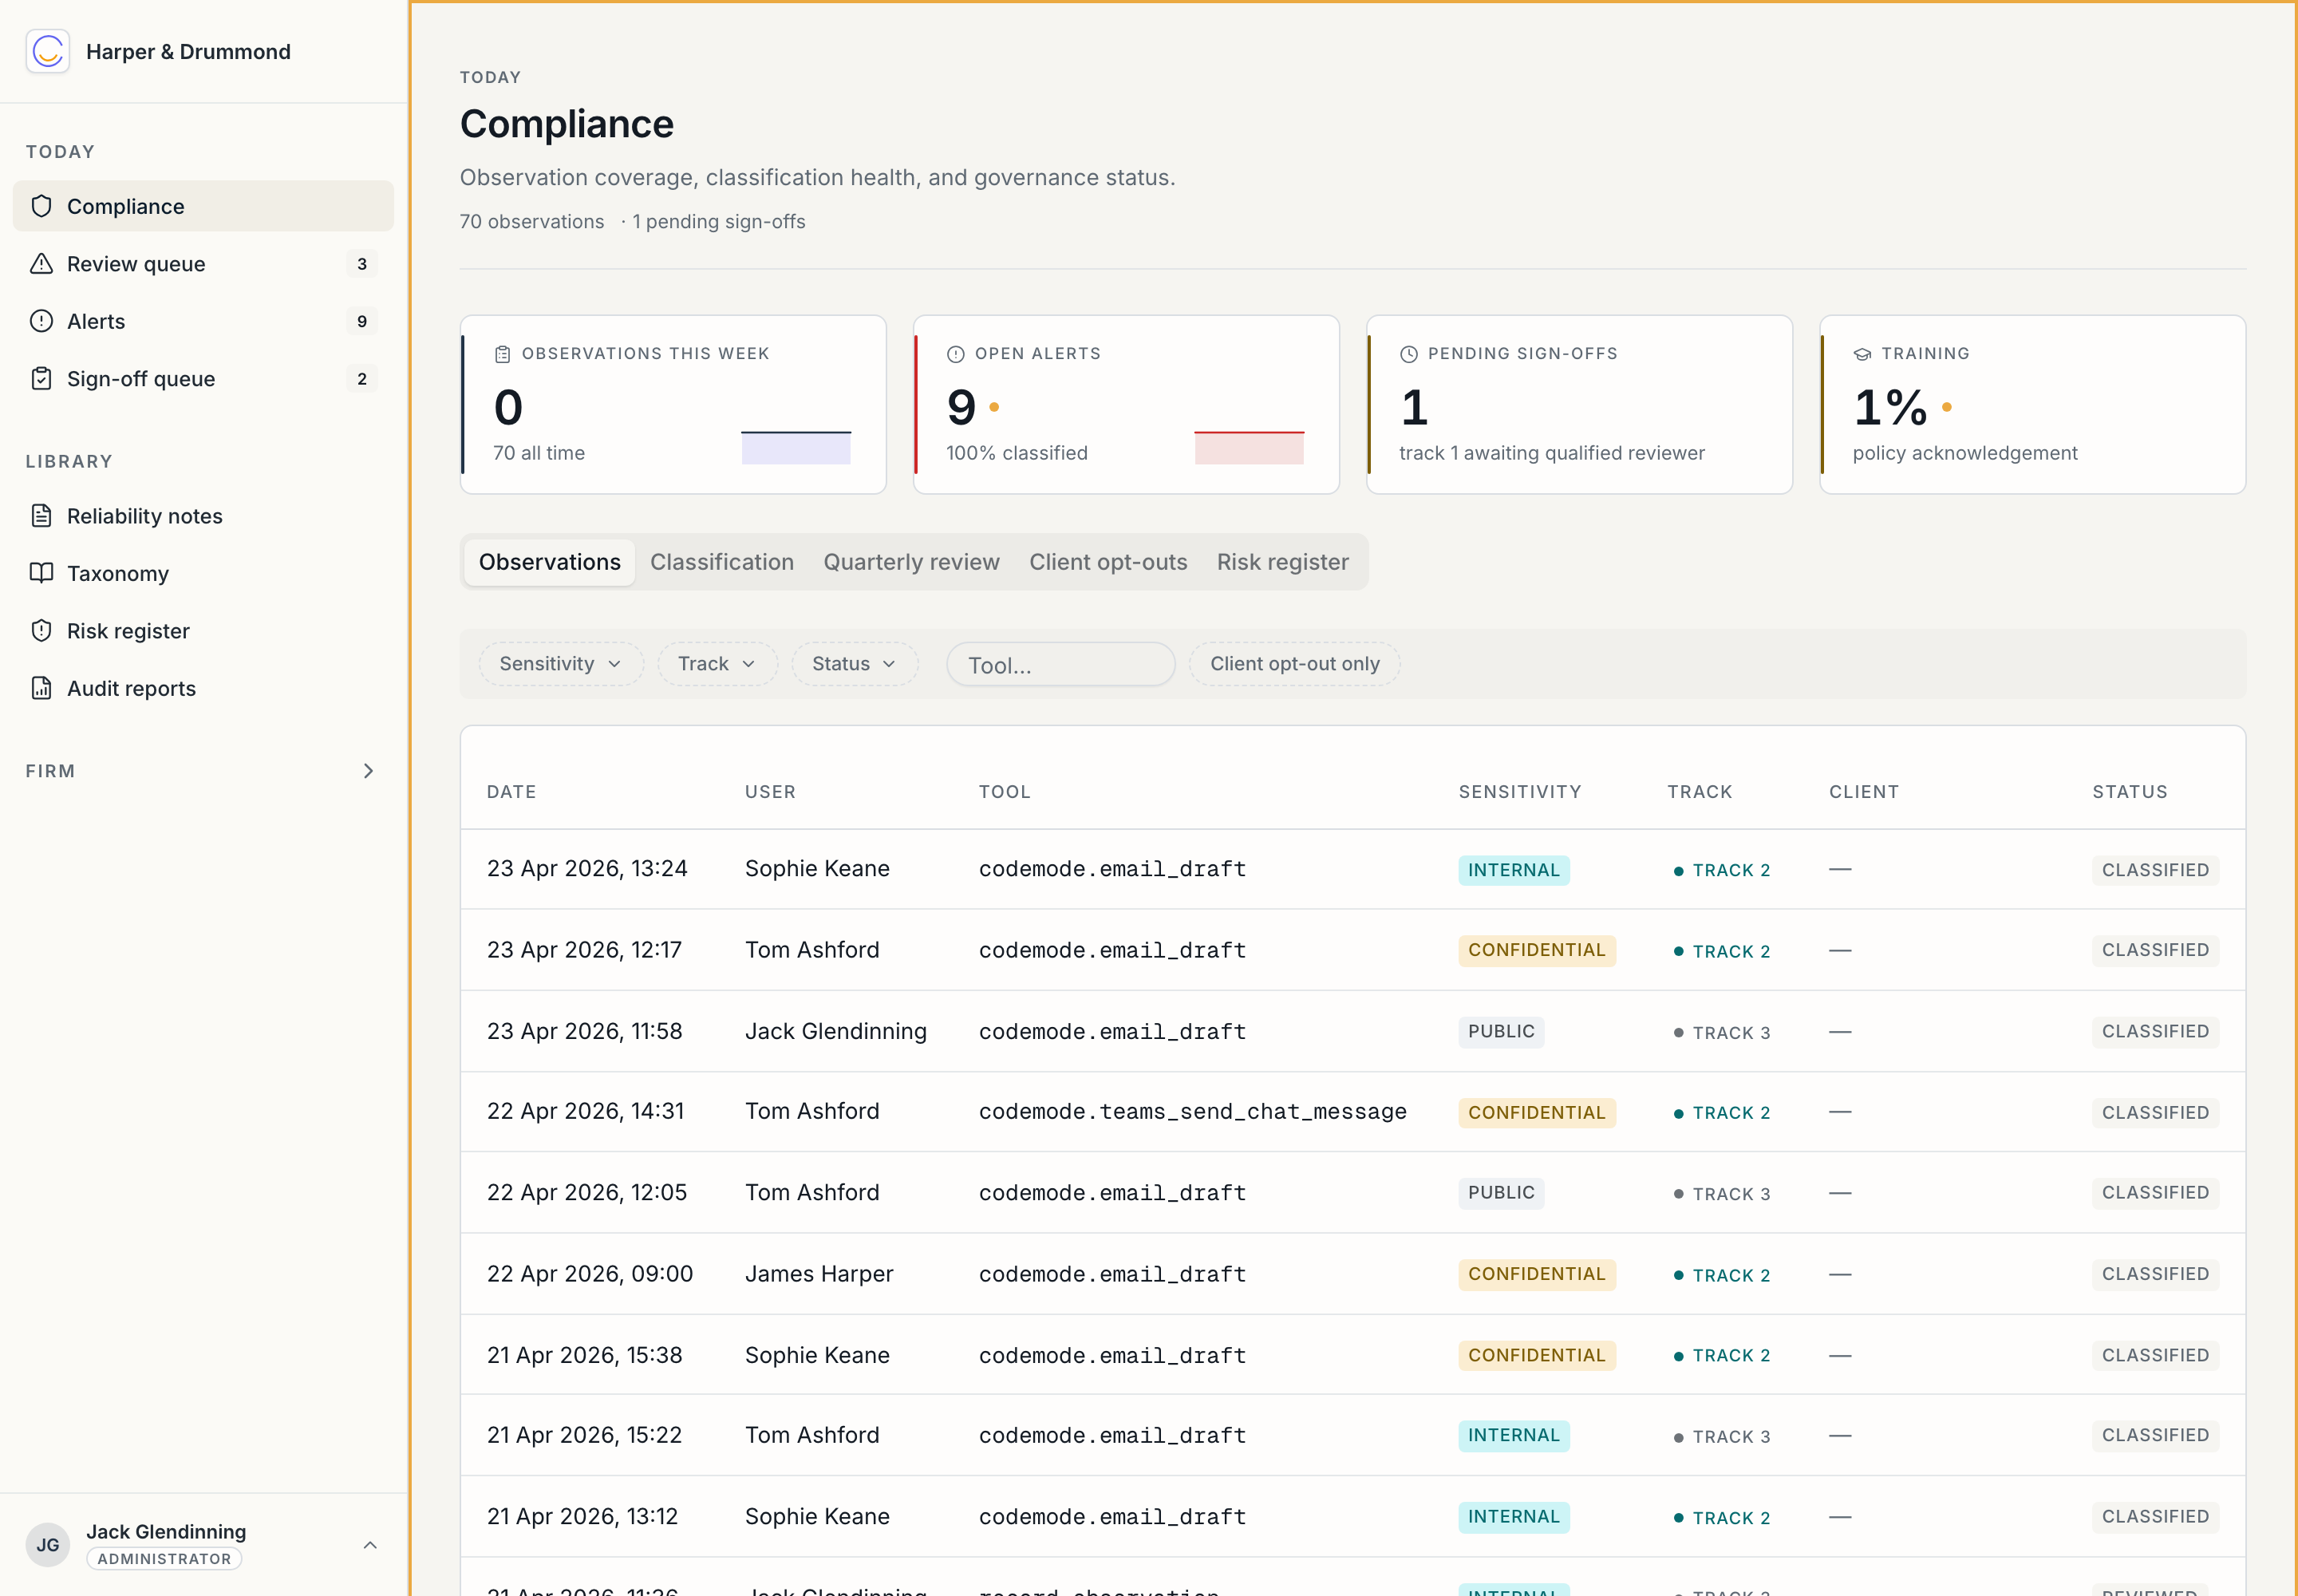Open the Status filter dropdown

[x=855, y=664]
